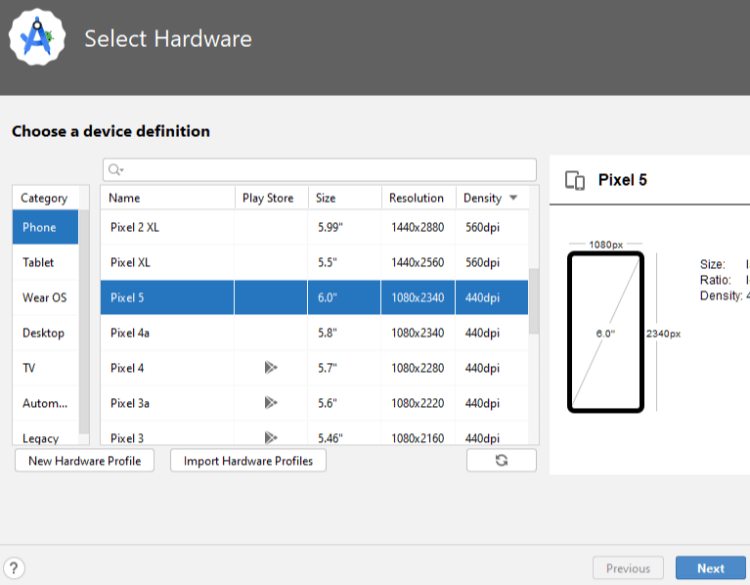750x585 pixels.
Task: Click the 1080x2280 resolution cell
Action: coord(418,368)
